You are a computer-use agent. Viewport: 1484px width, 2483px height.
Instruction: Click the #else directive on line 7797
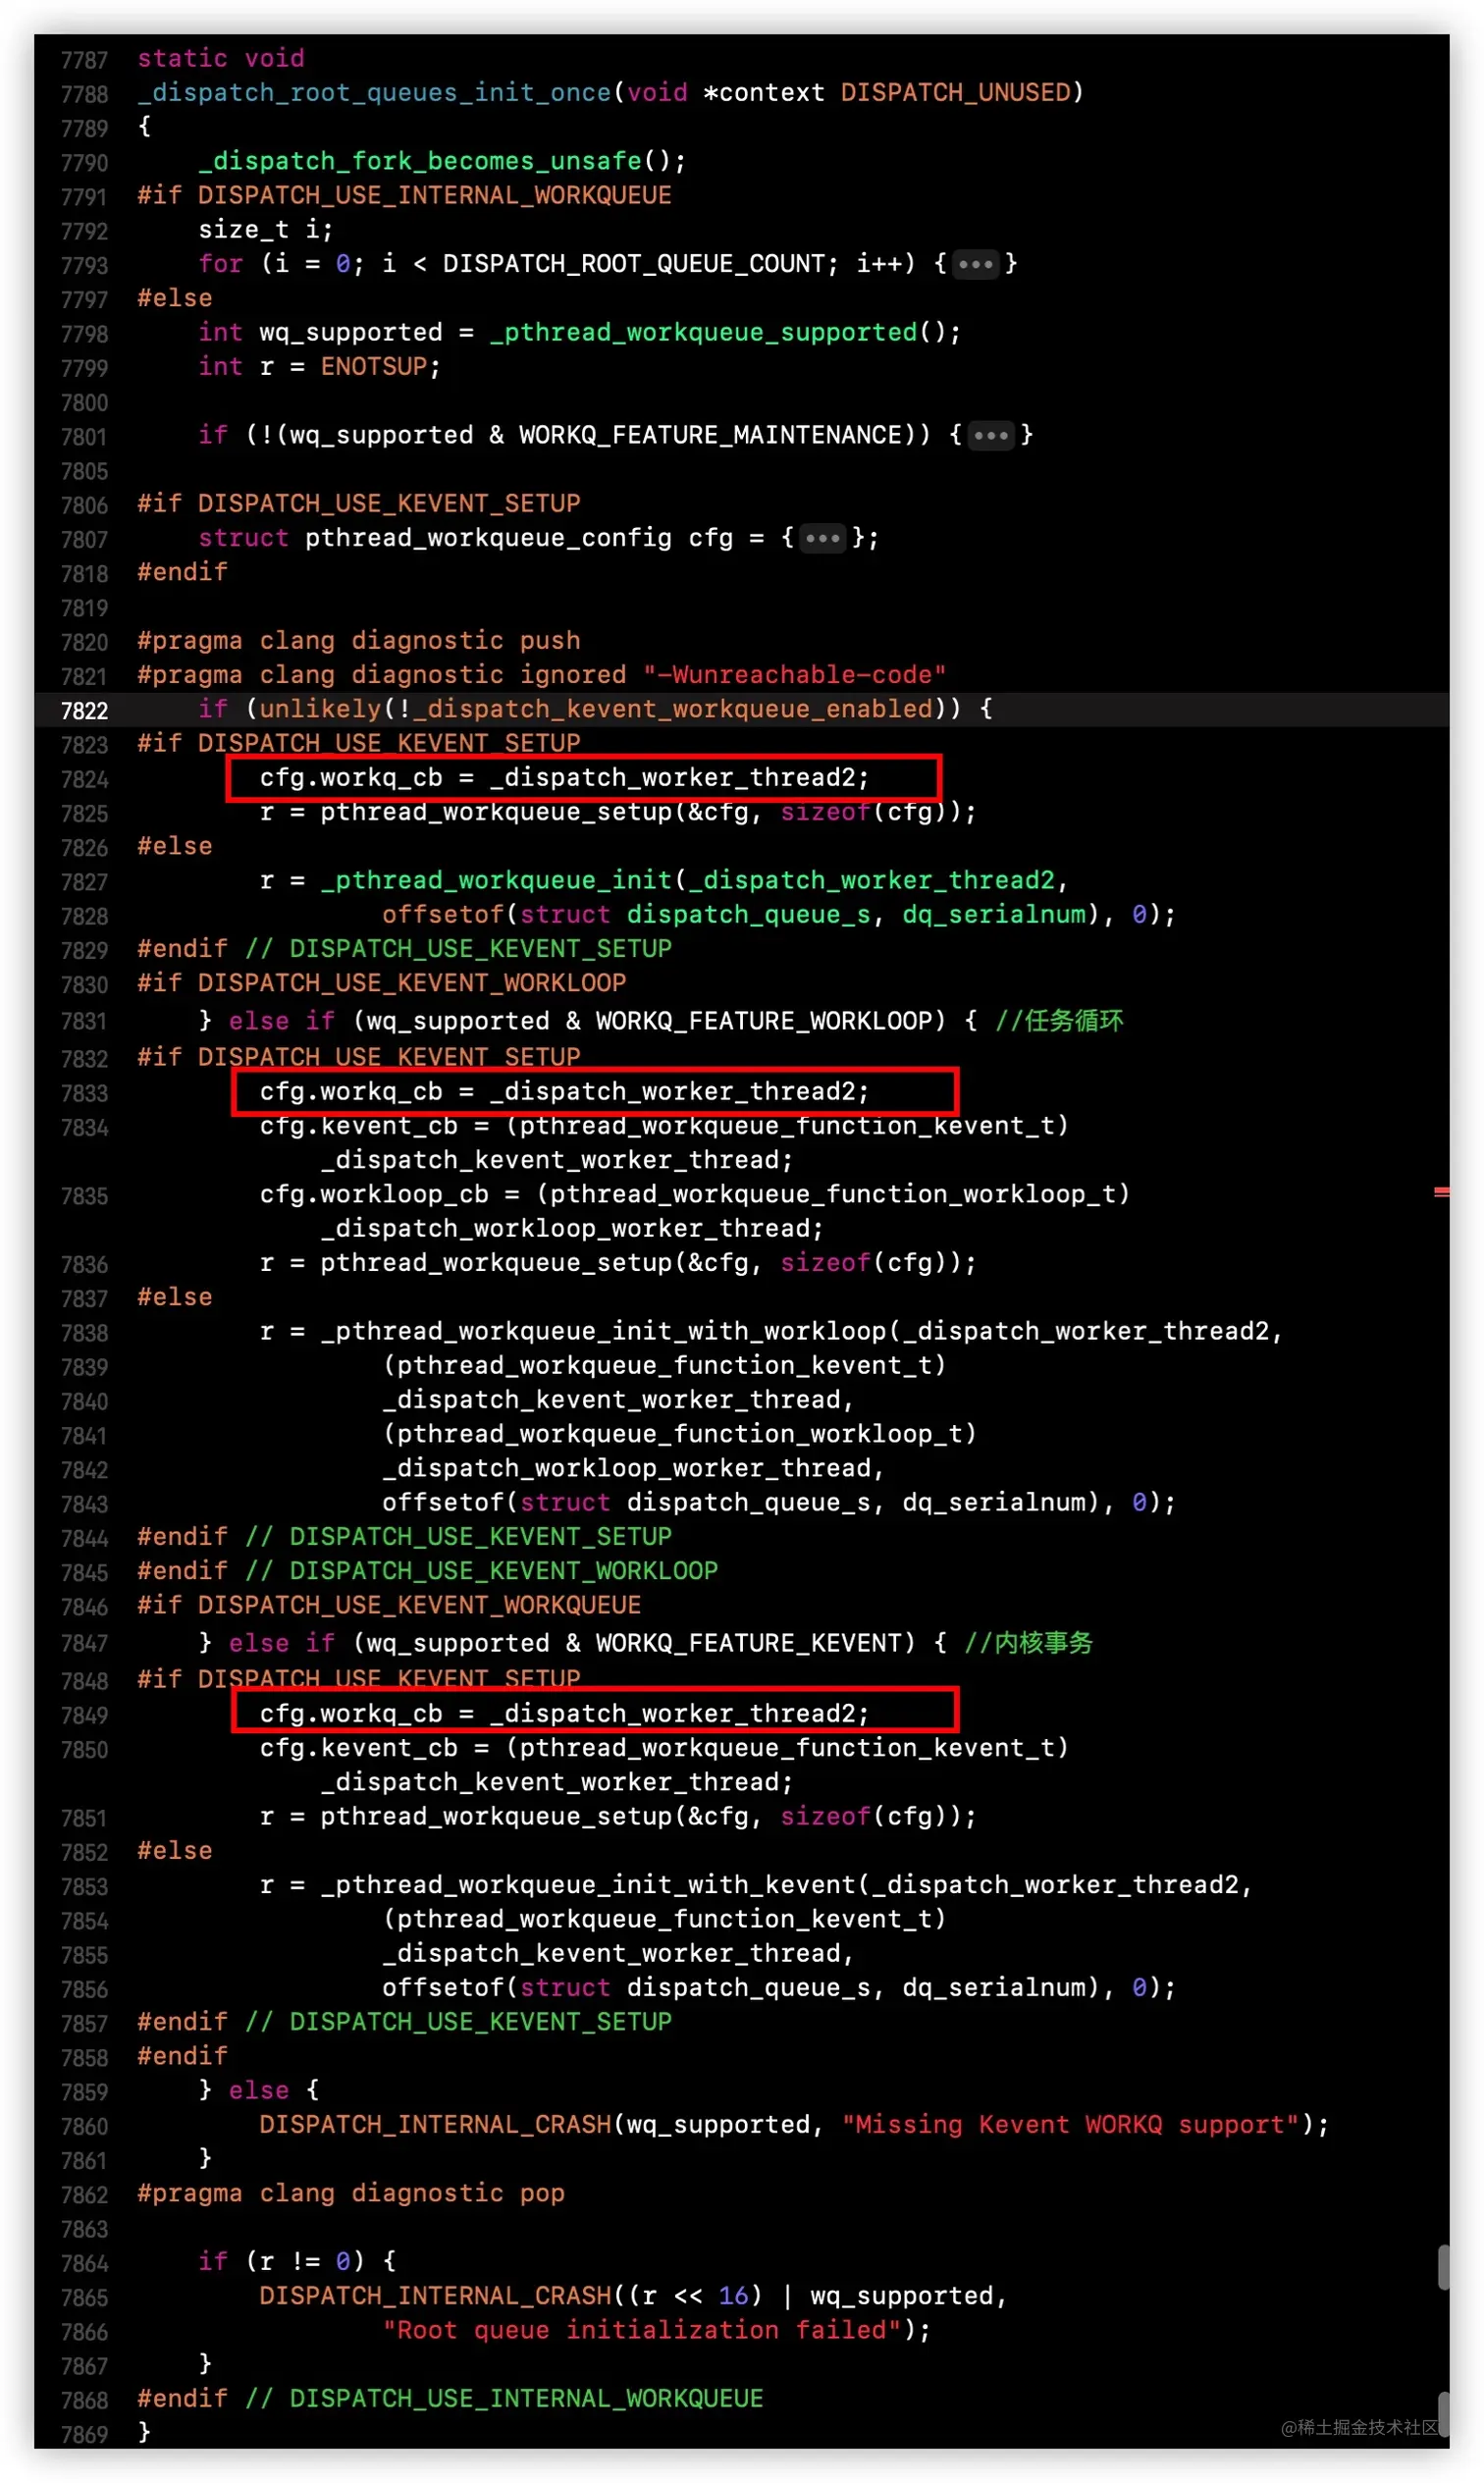[x=175, y=298]
